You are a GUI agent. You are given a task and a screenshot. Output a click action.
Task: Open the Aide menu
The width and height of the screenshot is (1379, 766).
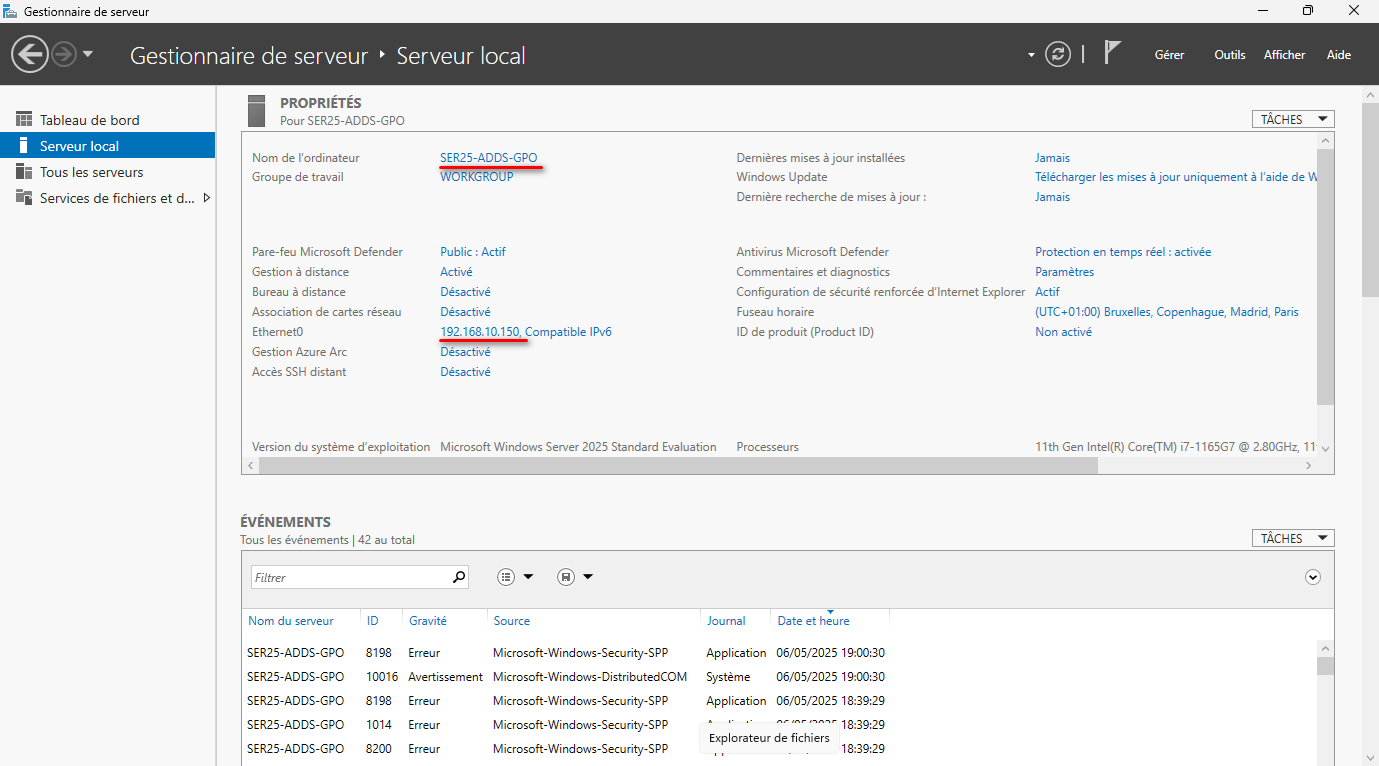coord(1339,55)
